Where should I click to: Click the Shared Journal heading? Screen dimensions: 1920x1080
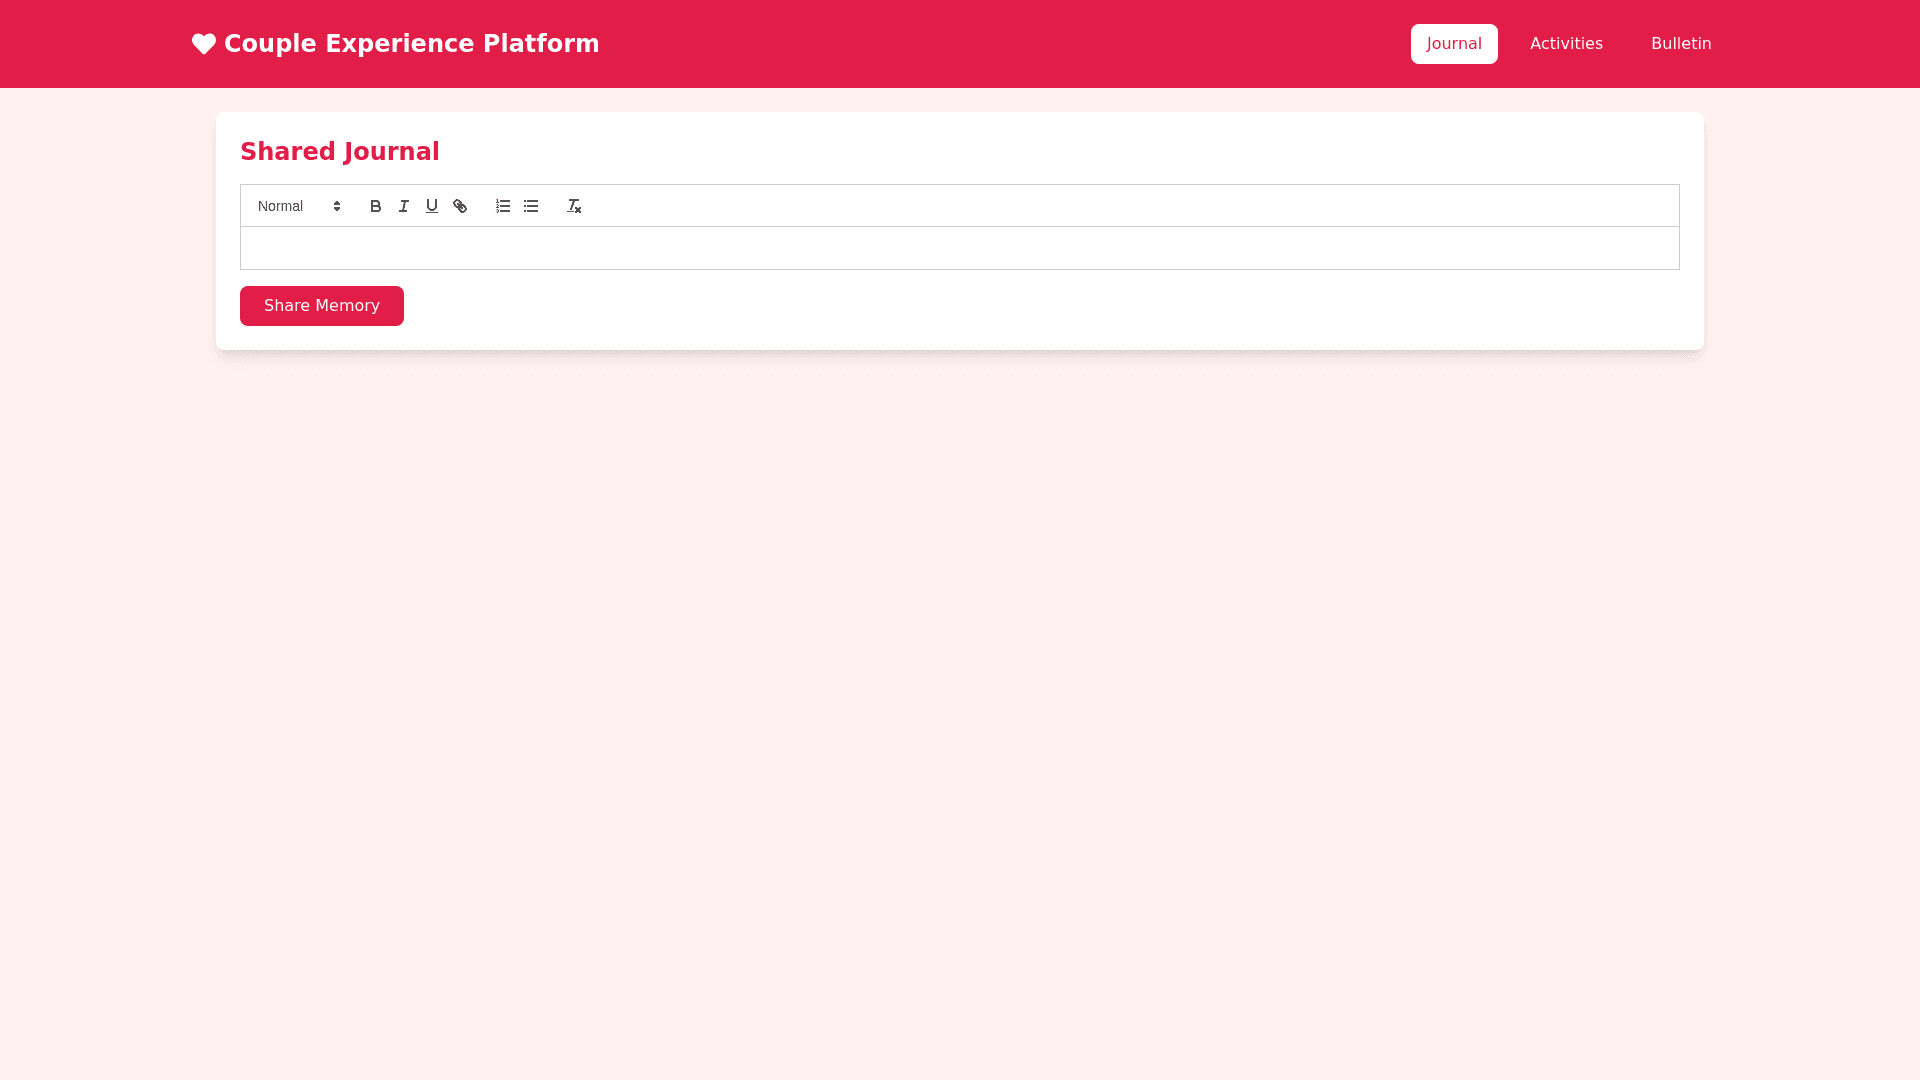(340, 152)
